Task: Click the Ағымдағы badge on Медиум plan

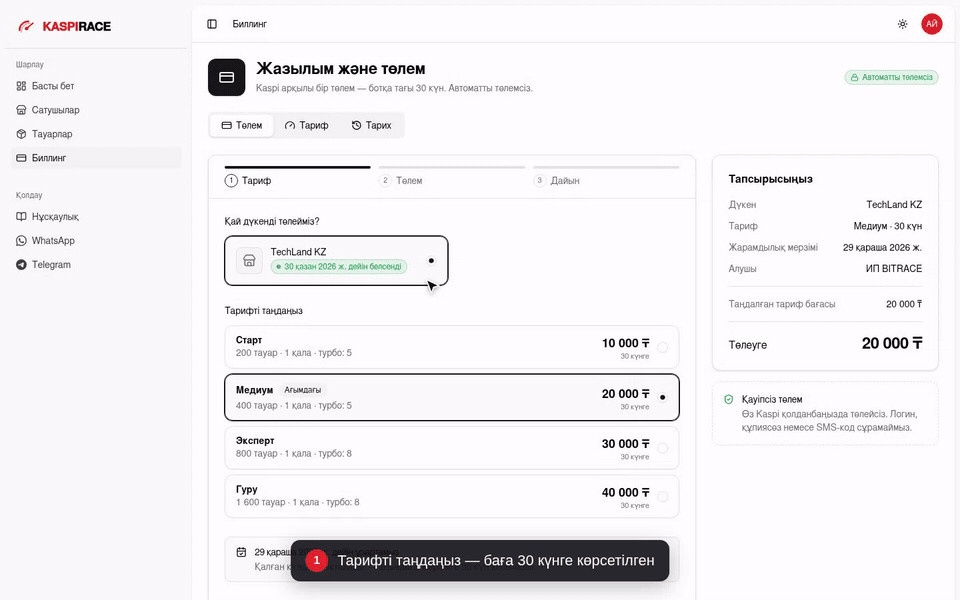Action: point(302,390)
